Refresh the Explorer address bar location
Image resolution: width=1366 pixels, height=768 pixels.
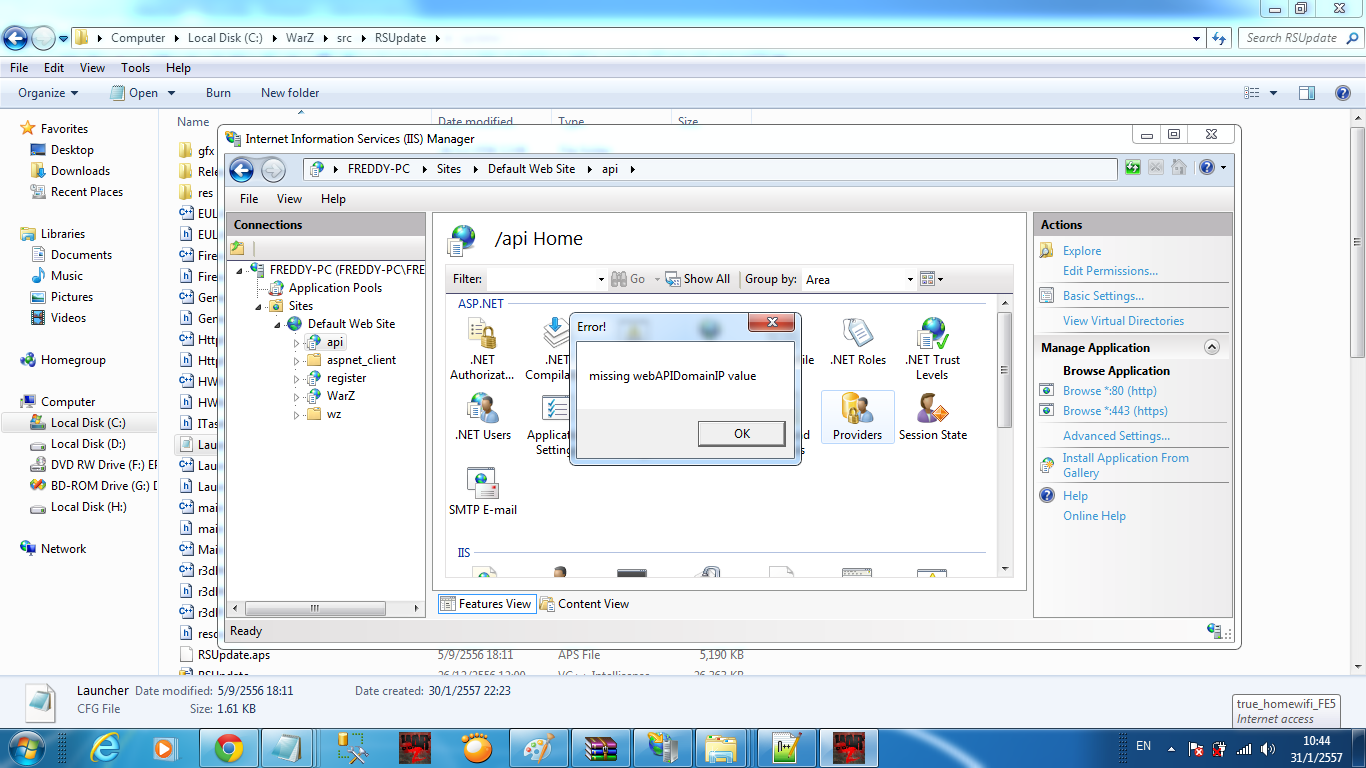pos(1219,38)
